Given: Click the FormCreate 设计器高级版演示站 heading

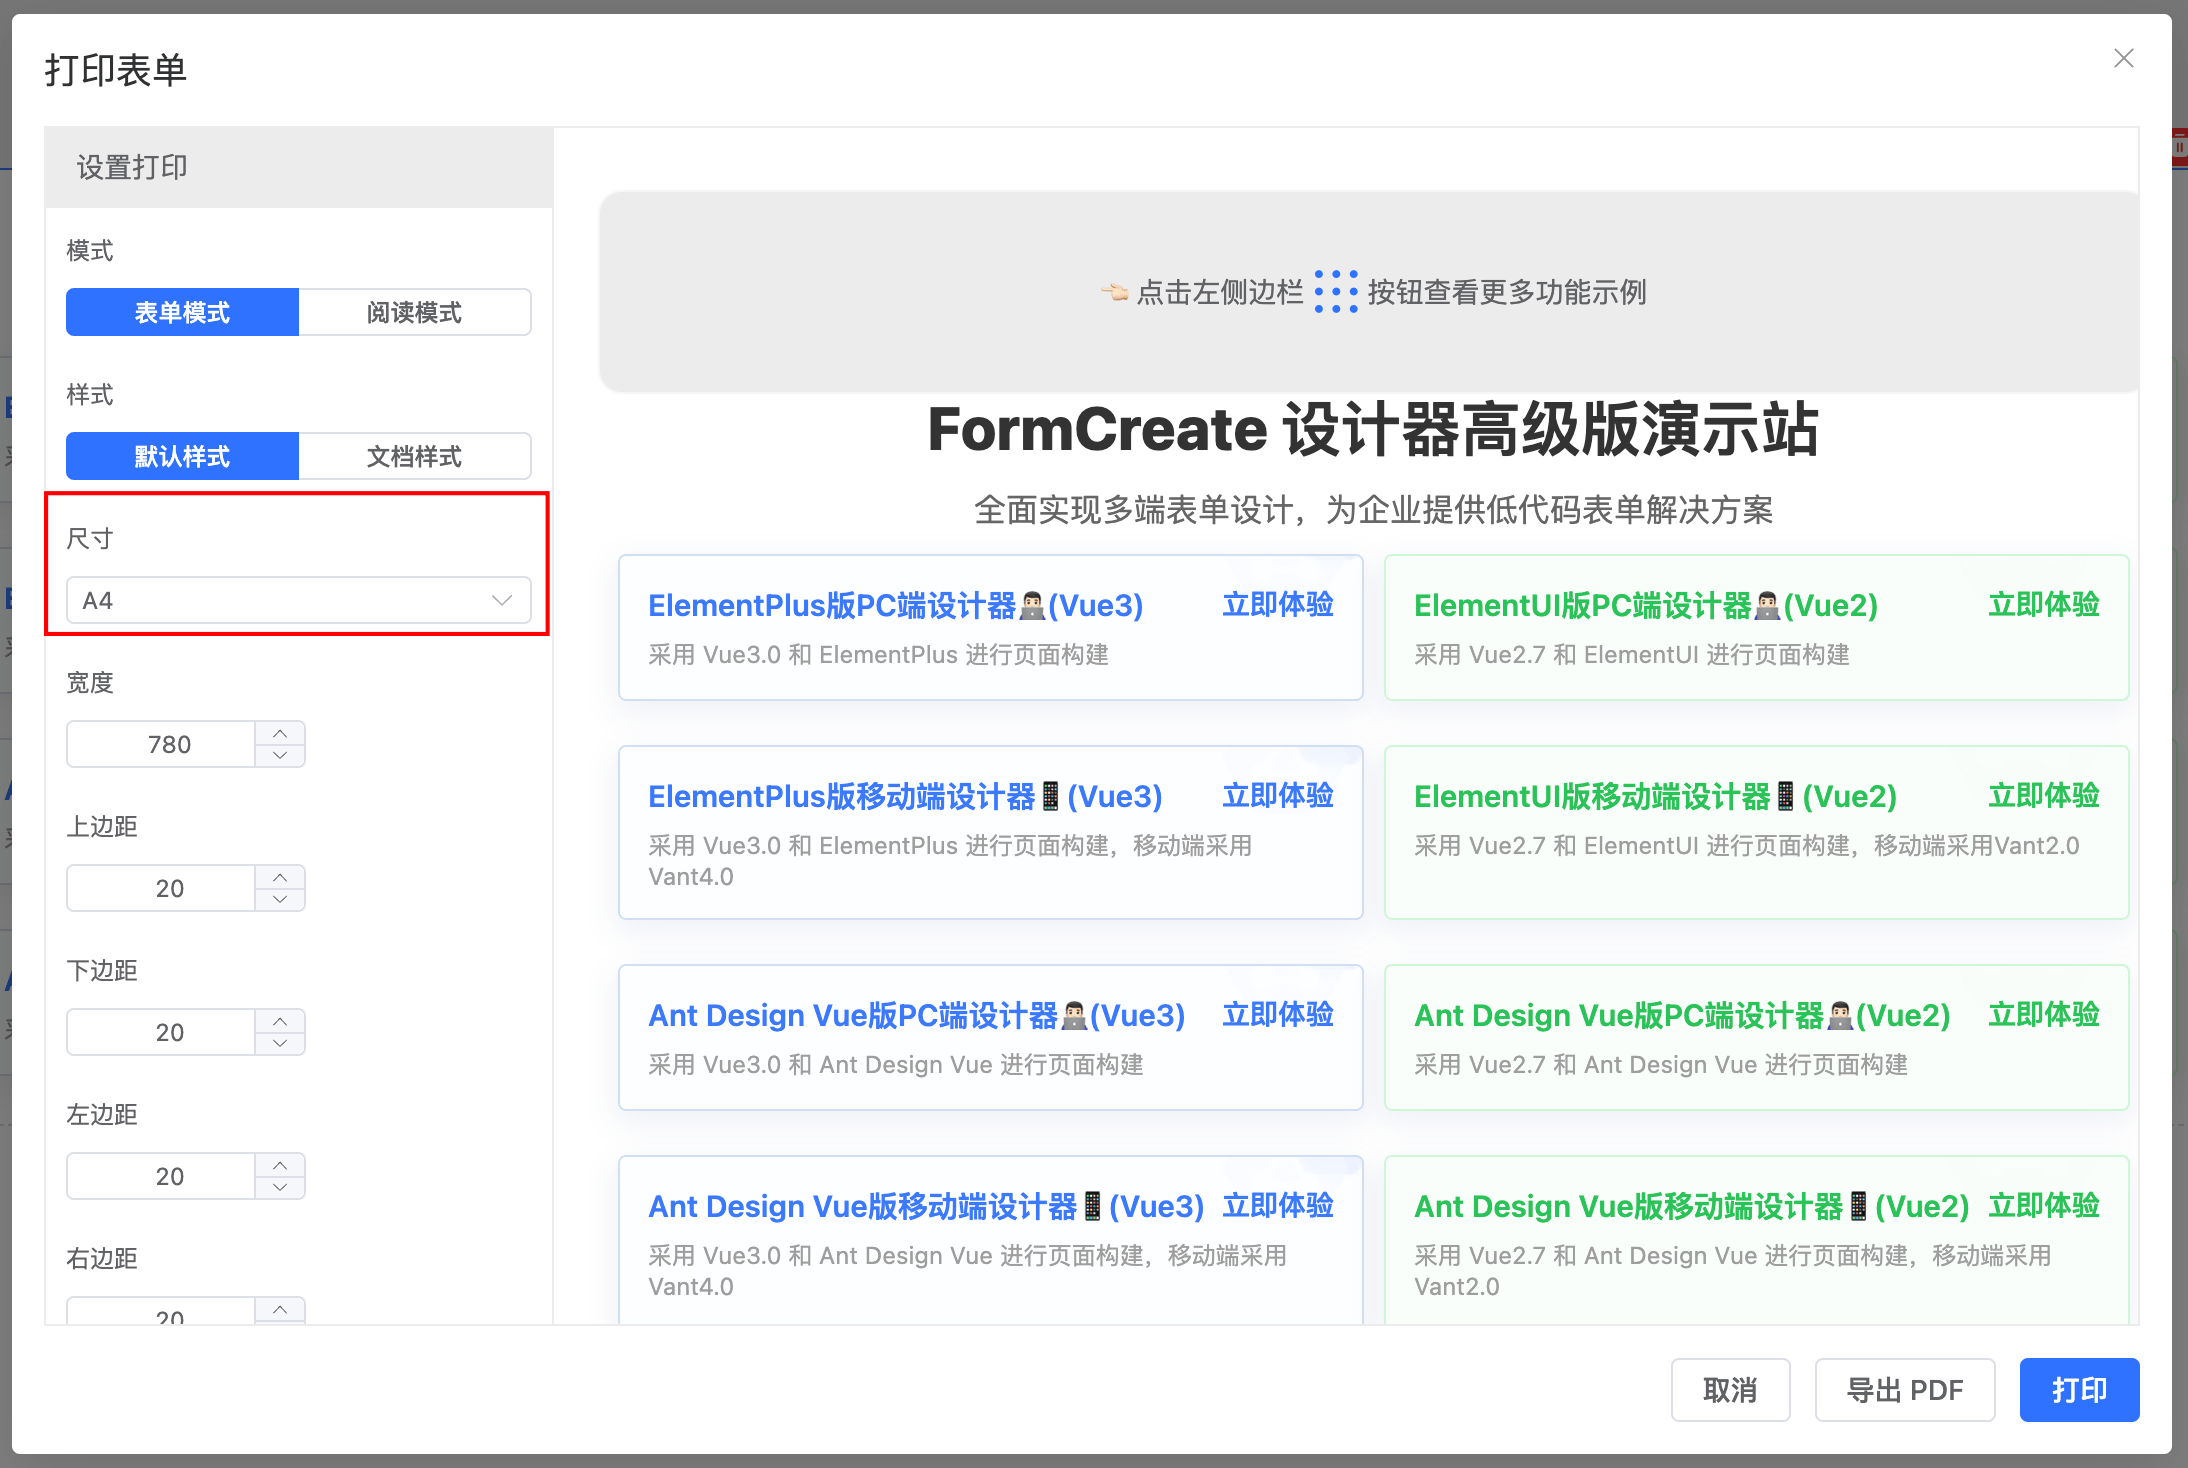Looking at the screenshot, I should tap(1372, 430).
